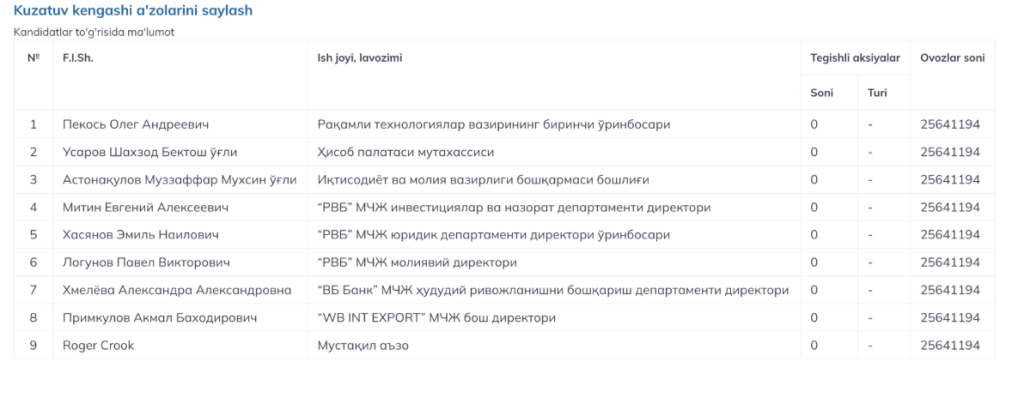This screenshot has height=398, width=1024.
Task: Select the F.I.Sh. column header
Action: coord(78,58)
